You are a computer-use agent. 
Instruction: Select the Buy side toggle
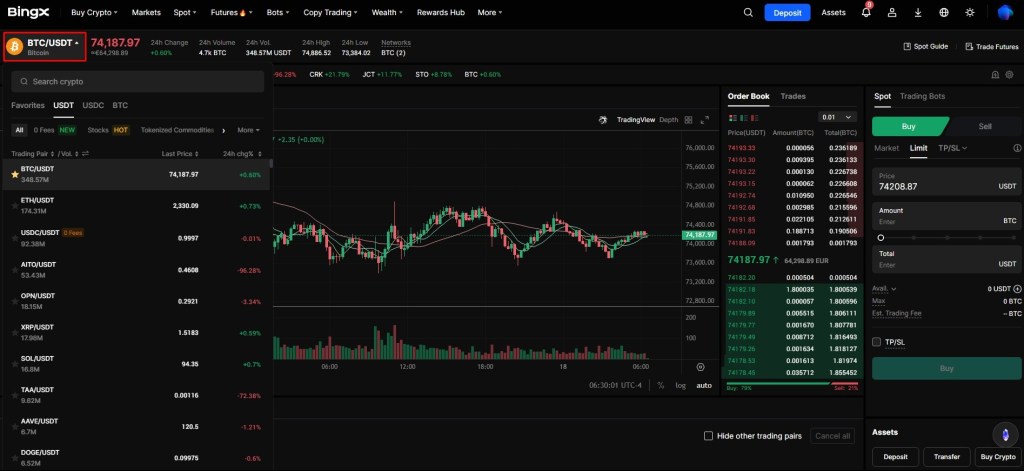pyautogui.click(x=909, y=127)
